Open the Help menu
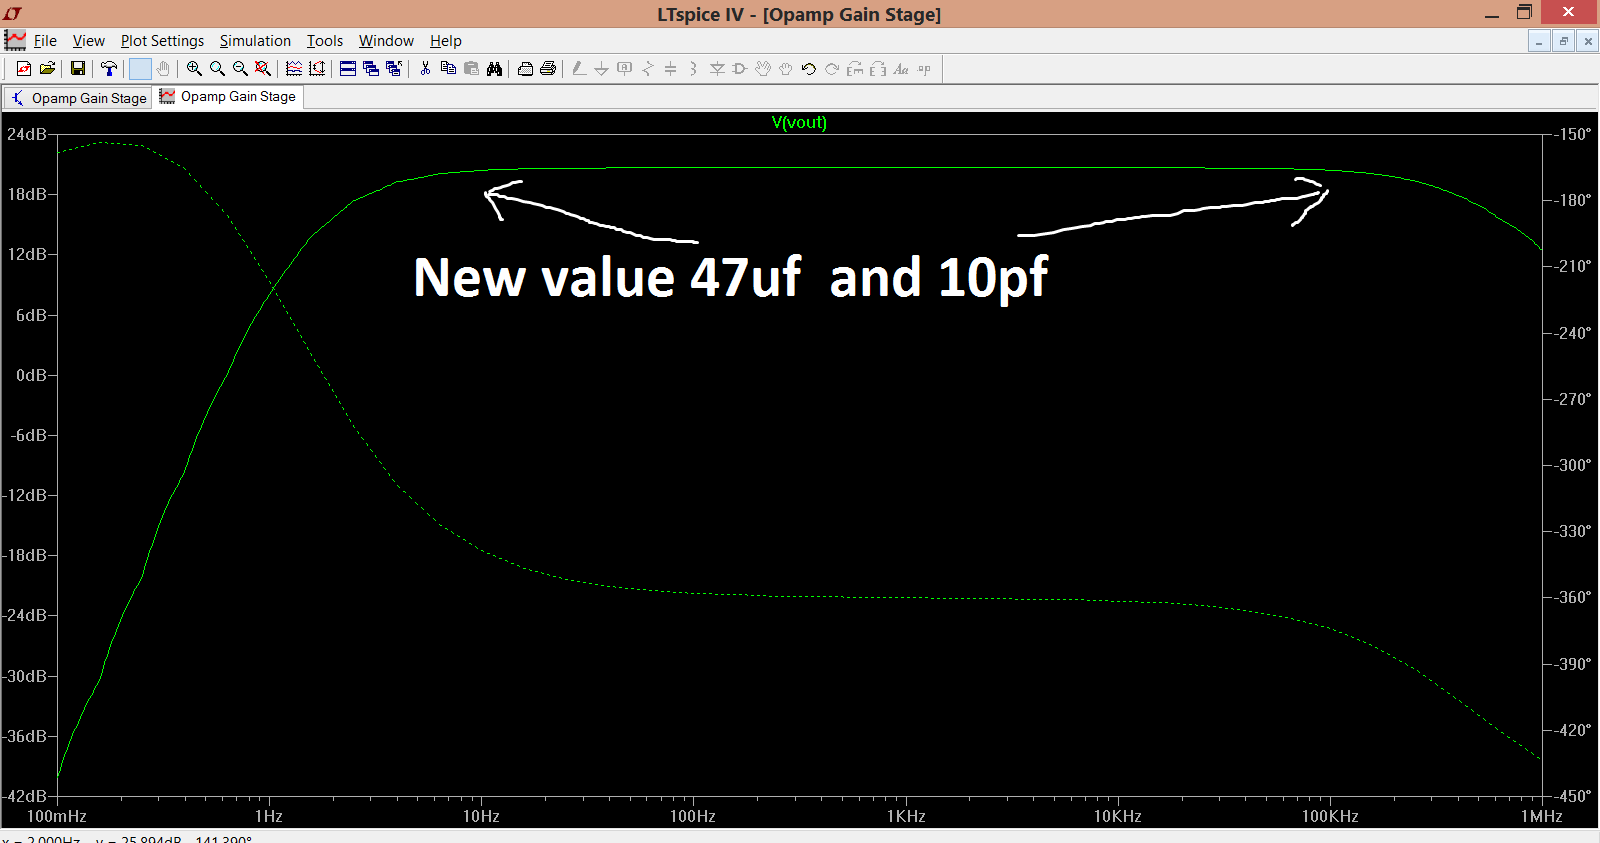The width and height of the screenshot is (1600, 843). coord(446,41)
